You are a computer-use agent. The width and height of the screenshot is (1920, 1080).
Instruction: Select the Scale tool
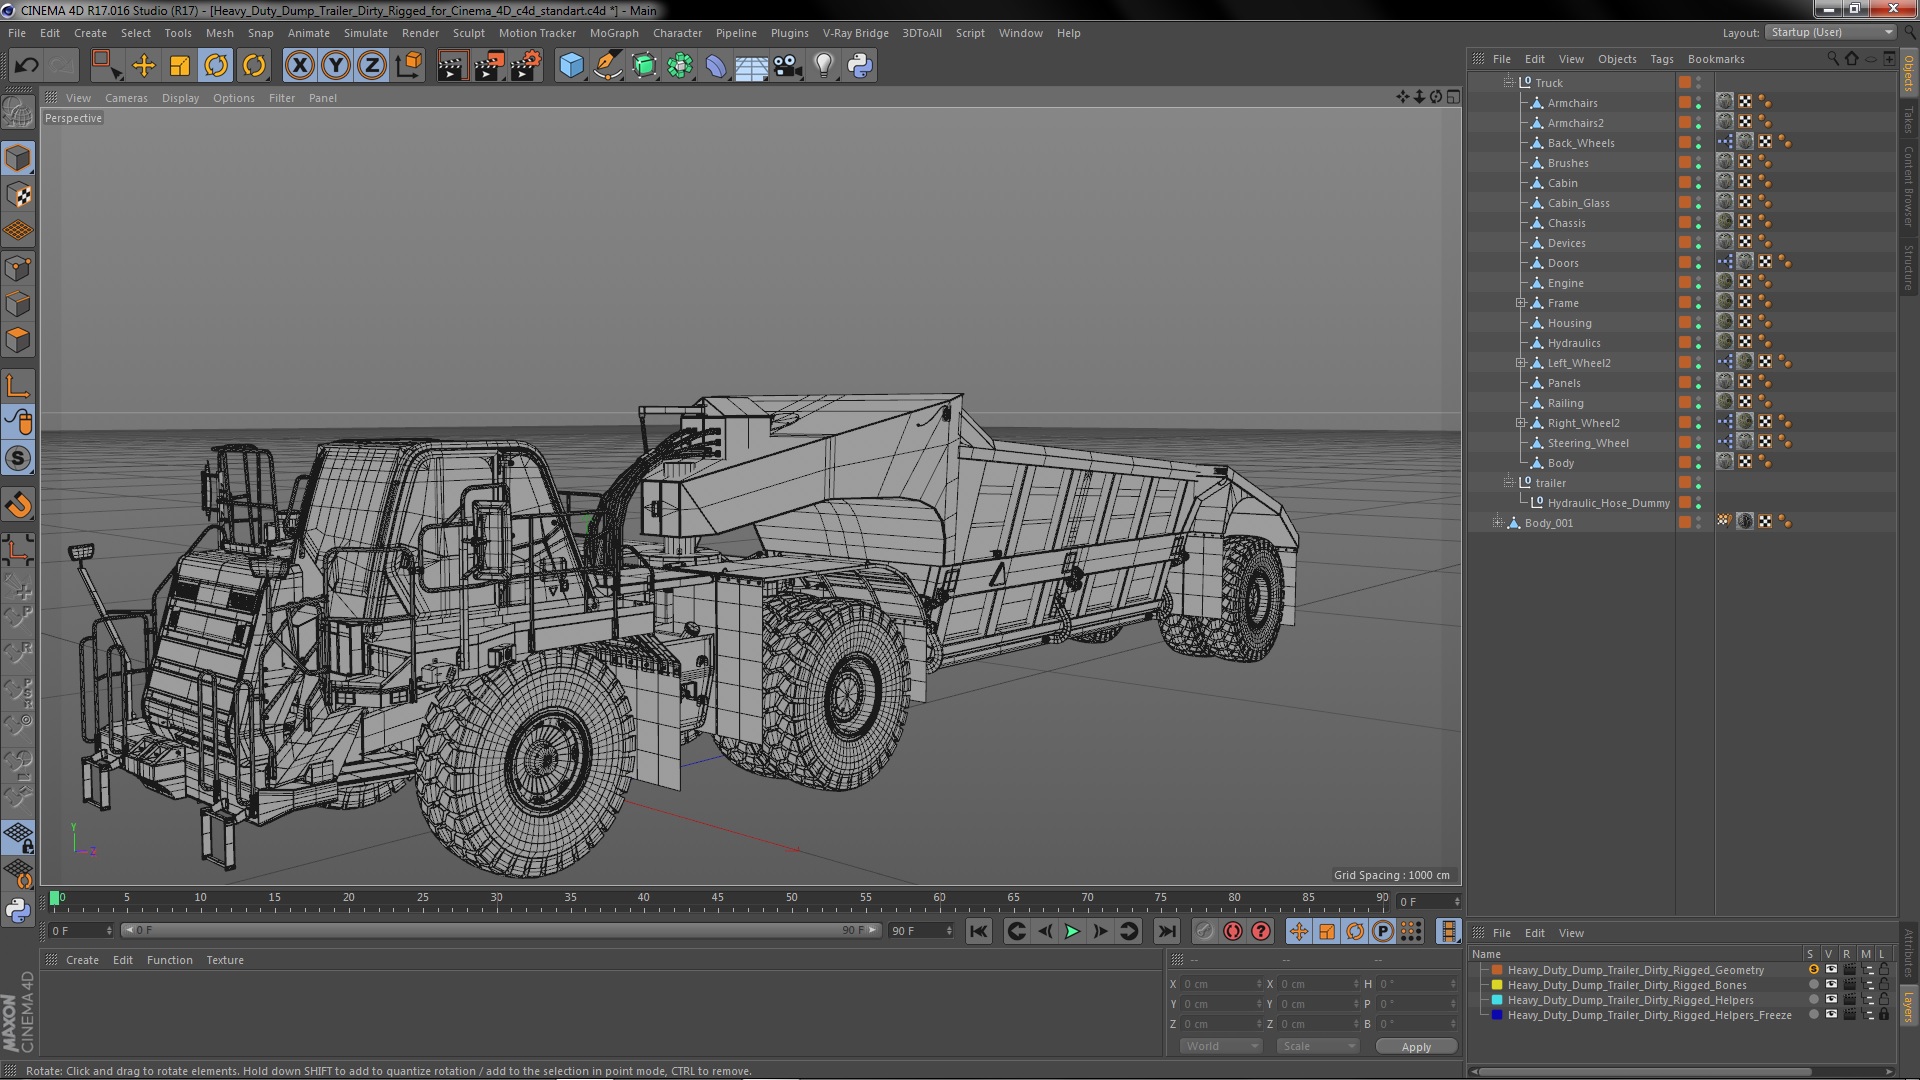point(180,66)
